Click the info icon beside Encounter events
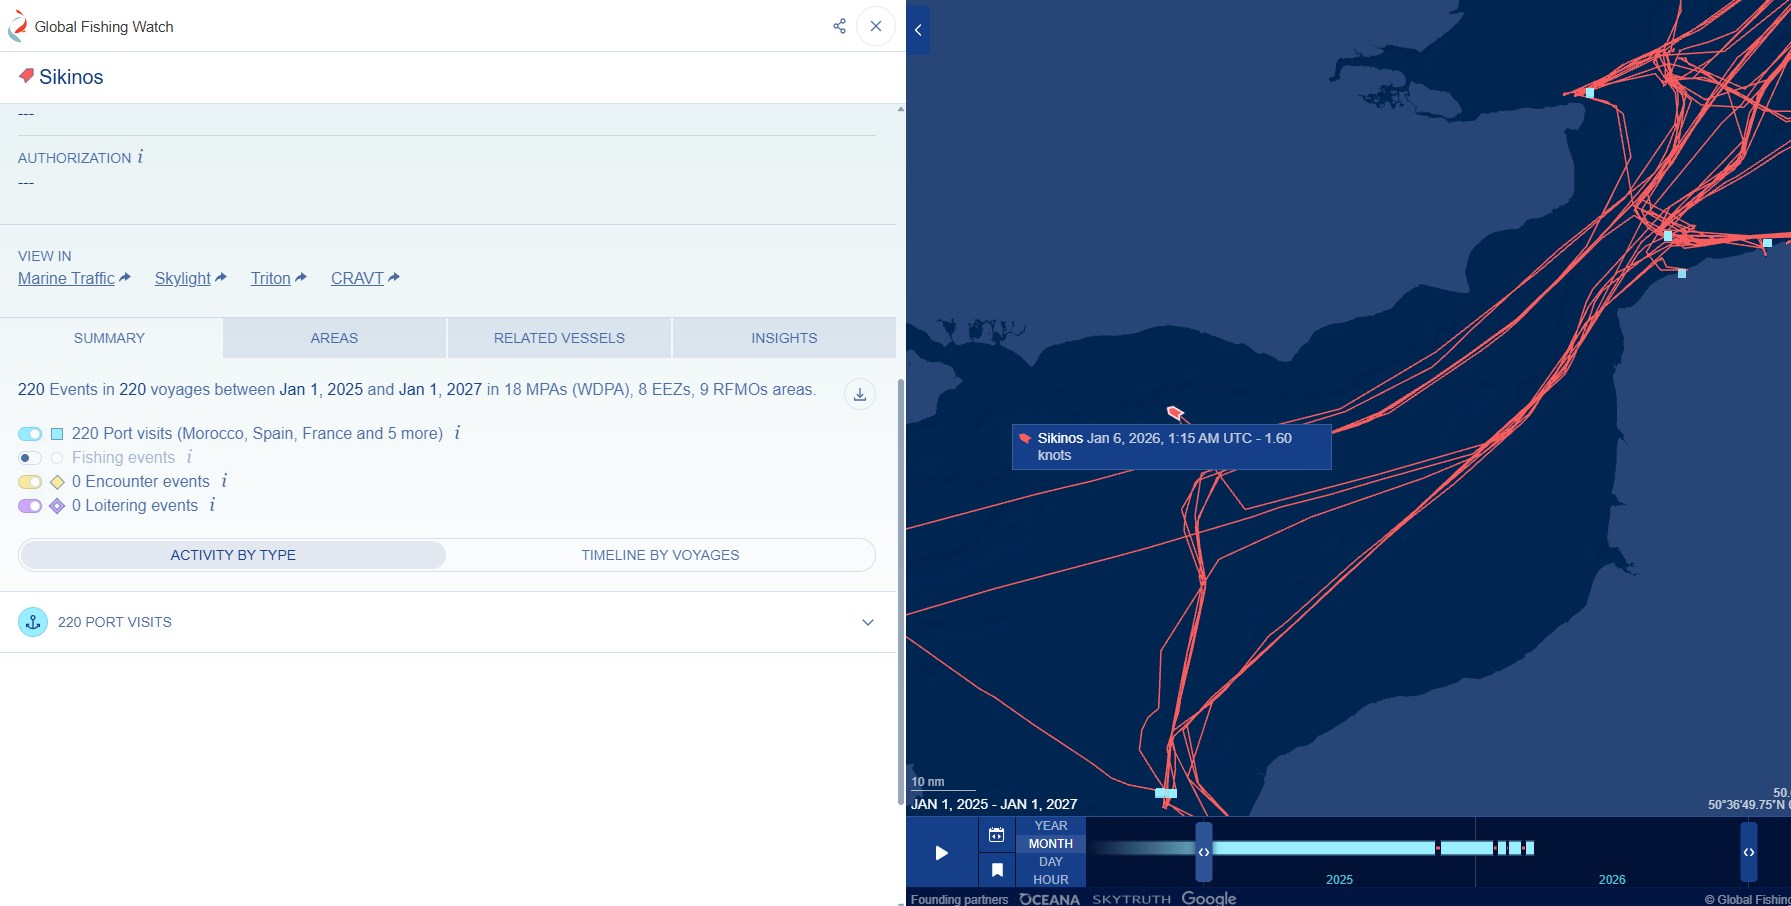 [x=224, y=481]
